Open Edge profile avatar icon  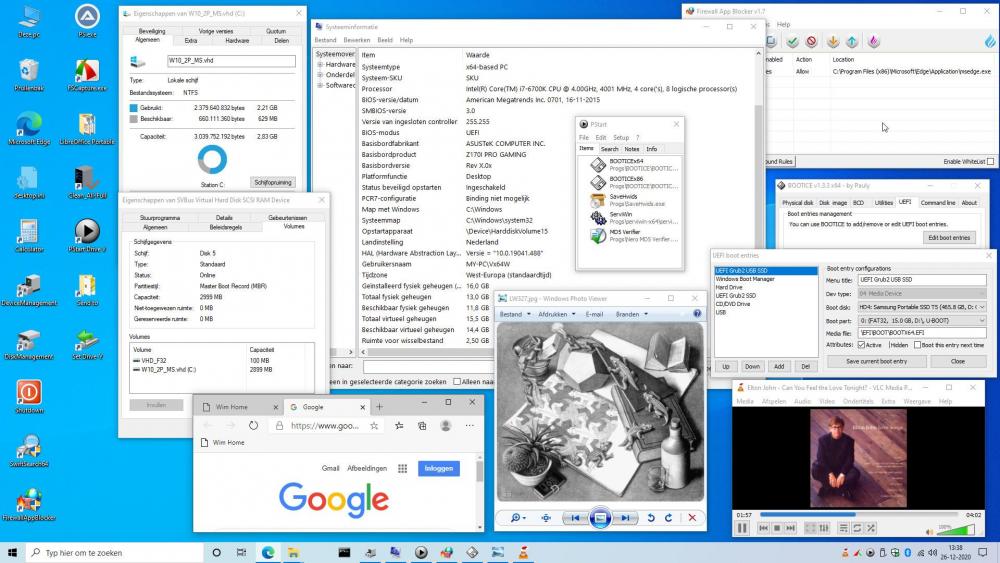pos(446,425)
